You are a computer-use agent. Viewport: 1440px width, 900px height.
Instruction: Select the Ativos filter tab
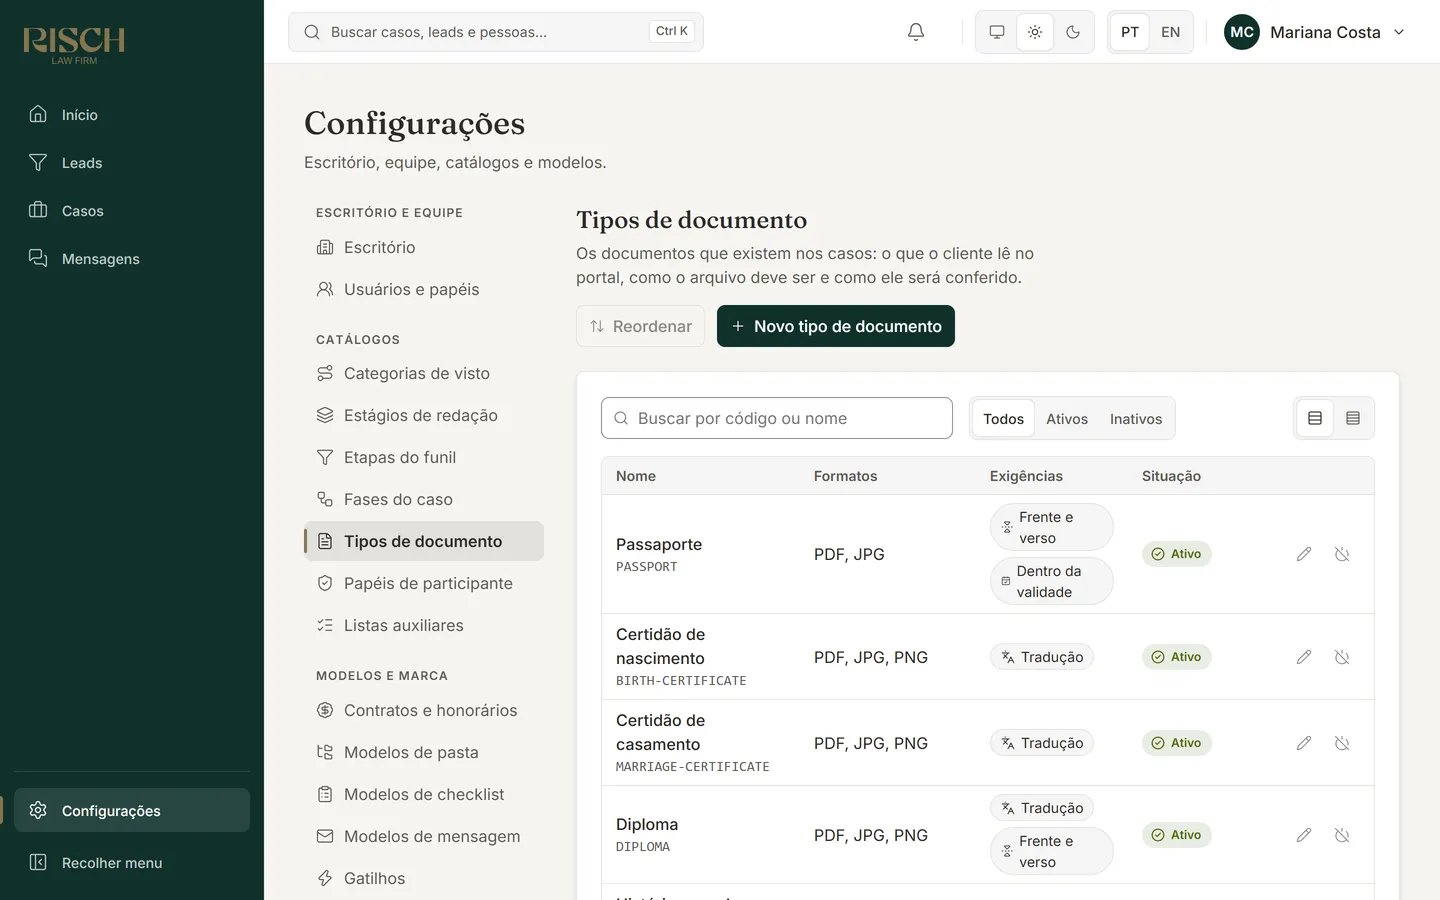(x=1067, y=419)
